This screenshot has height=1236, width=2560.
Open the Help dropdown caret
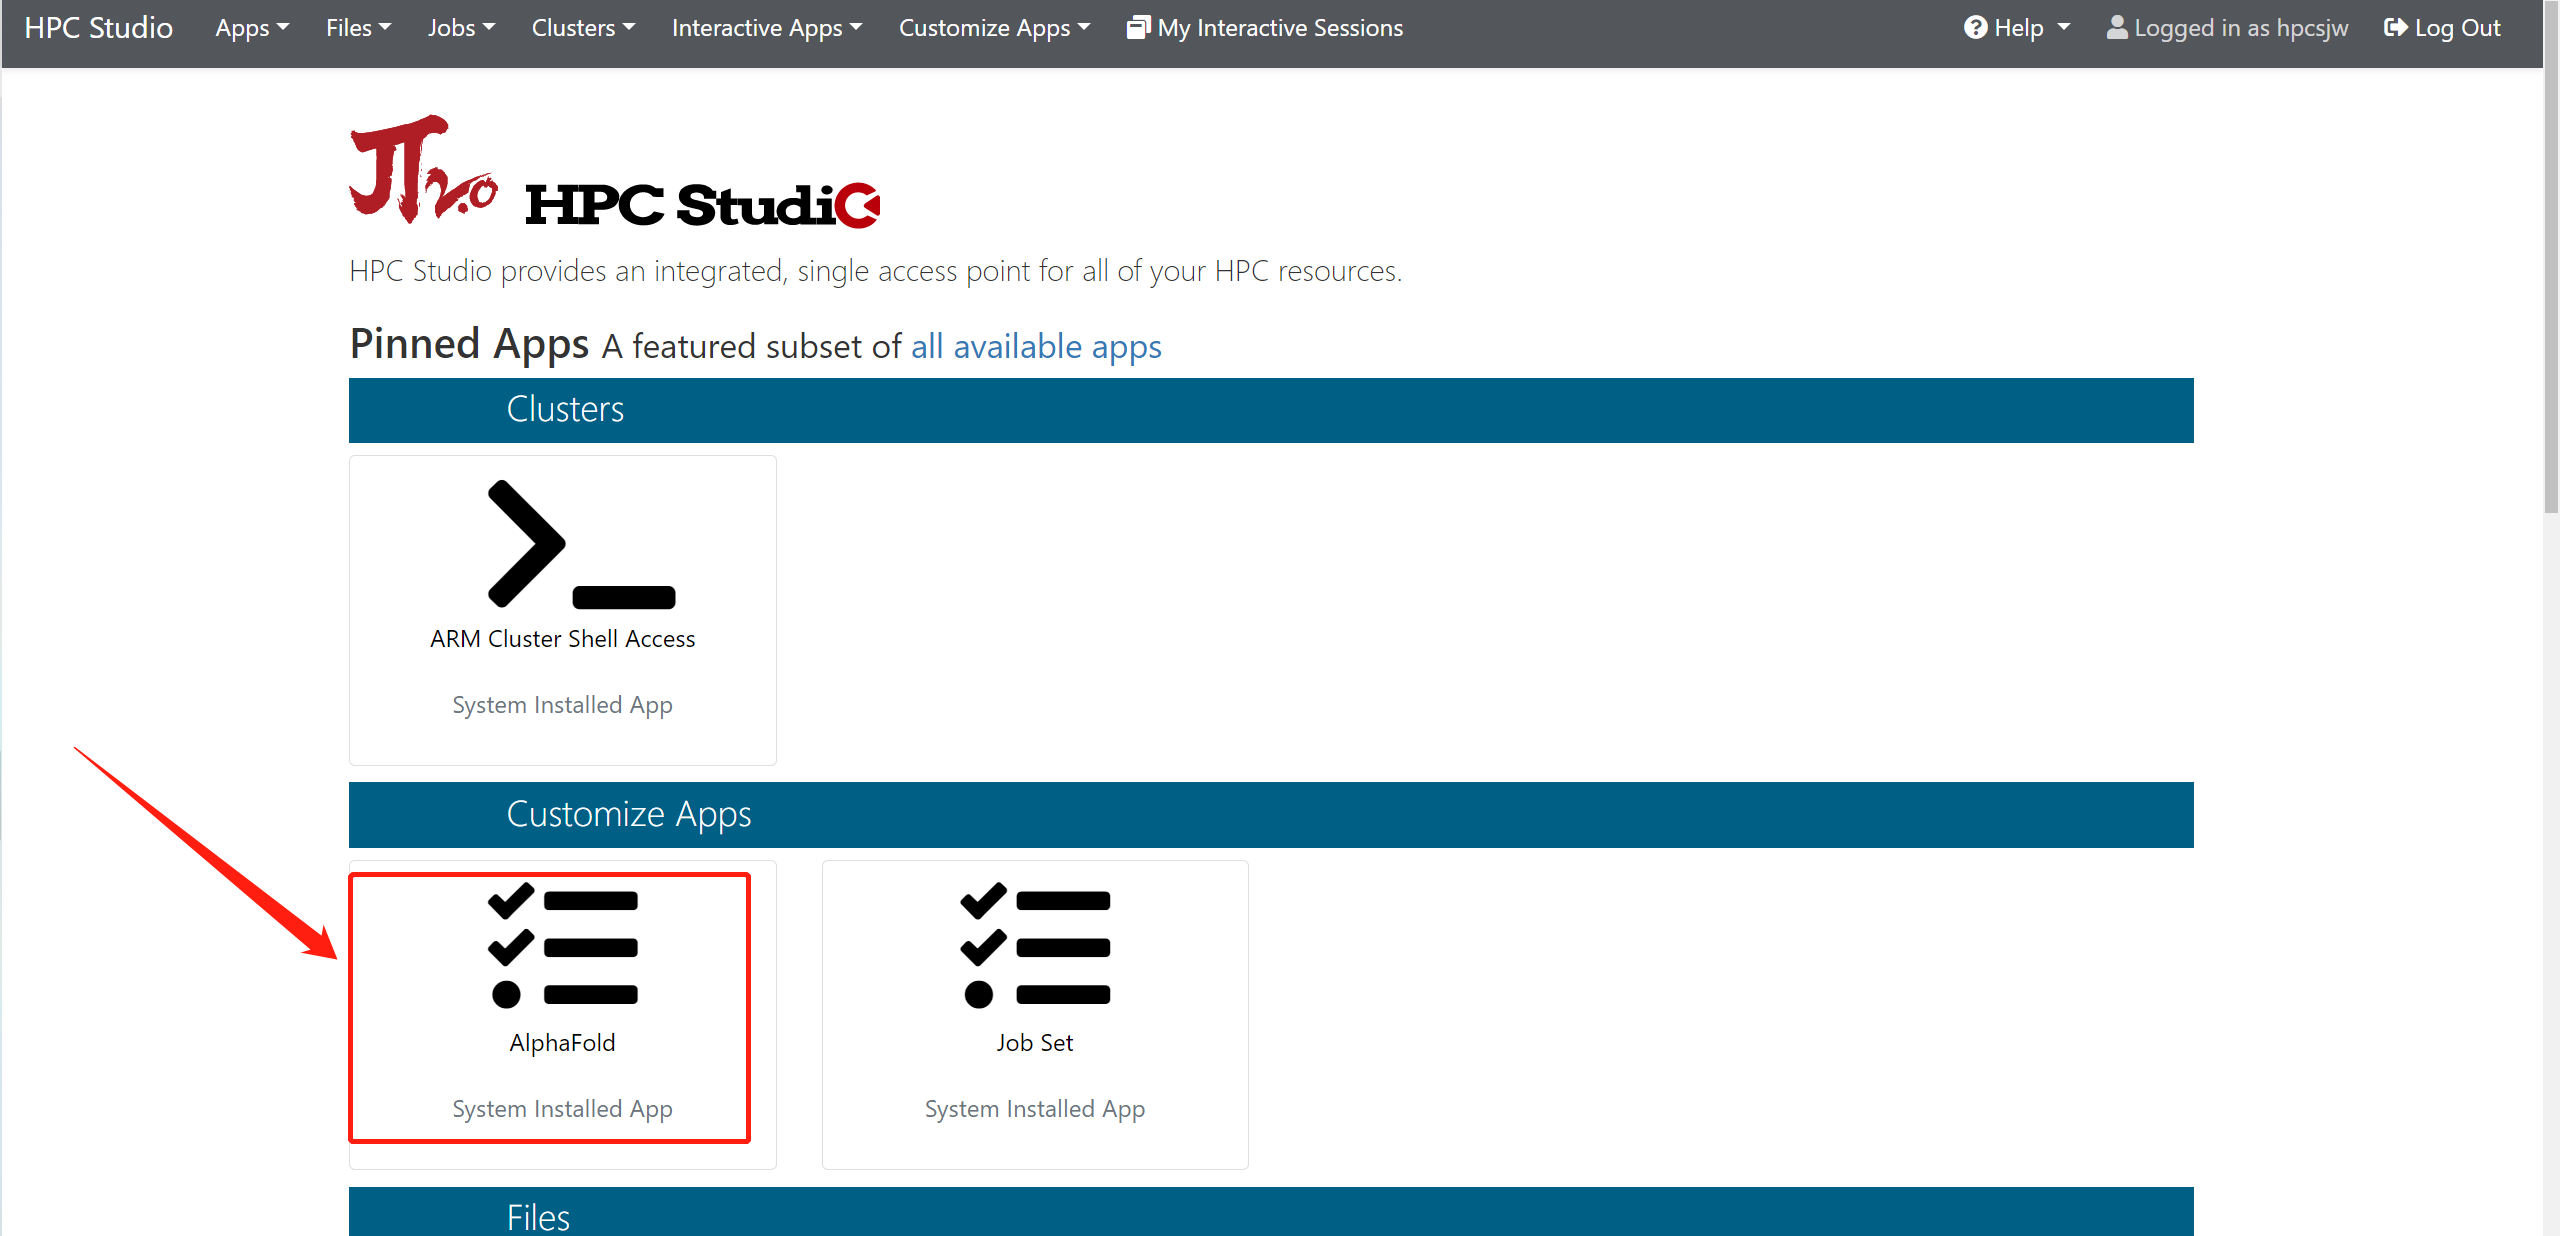point(2064,28)
